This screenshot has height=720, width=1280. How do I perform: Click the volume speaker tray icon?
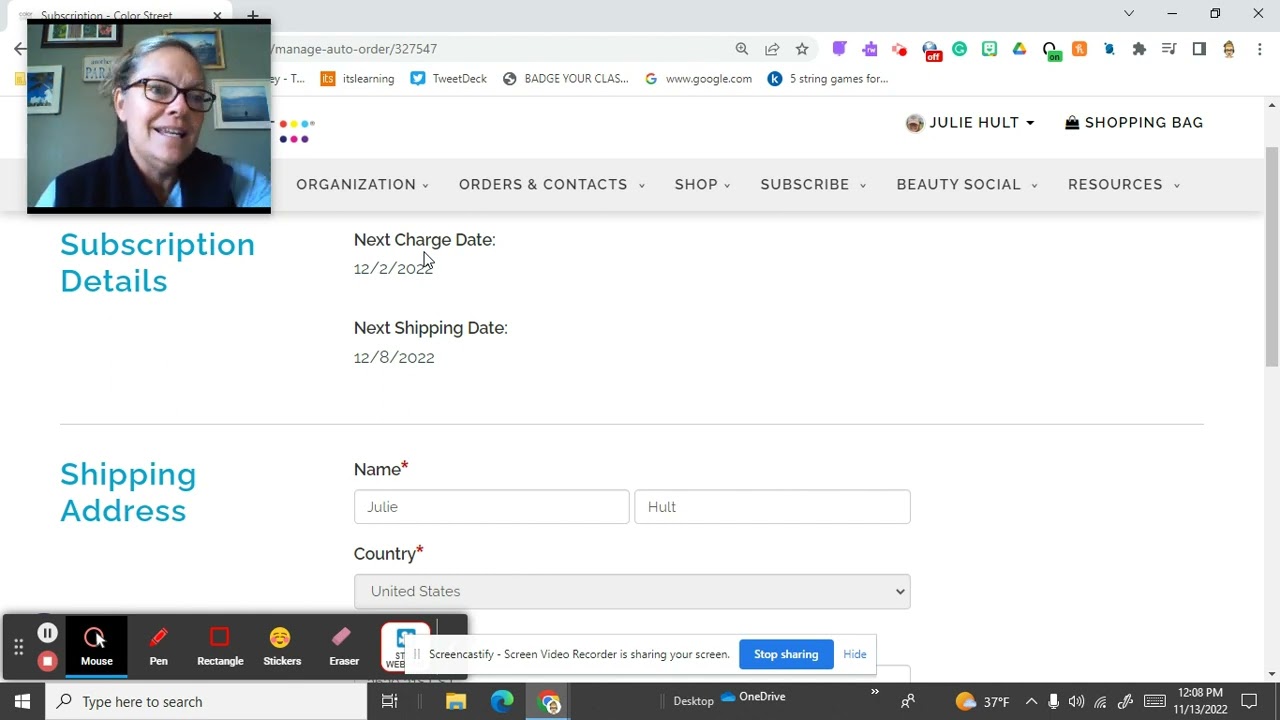click(1076, 702)
